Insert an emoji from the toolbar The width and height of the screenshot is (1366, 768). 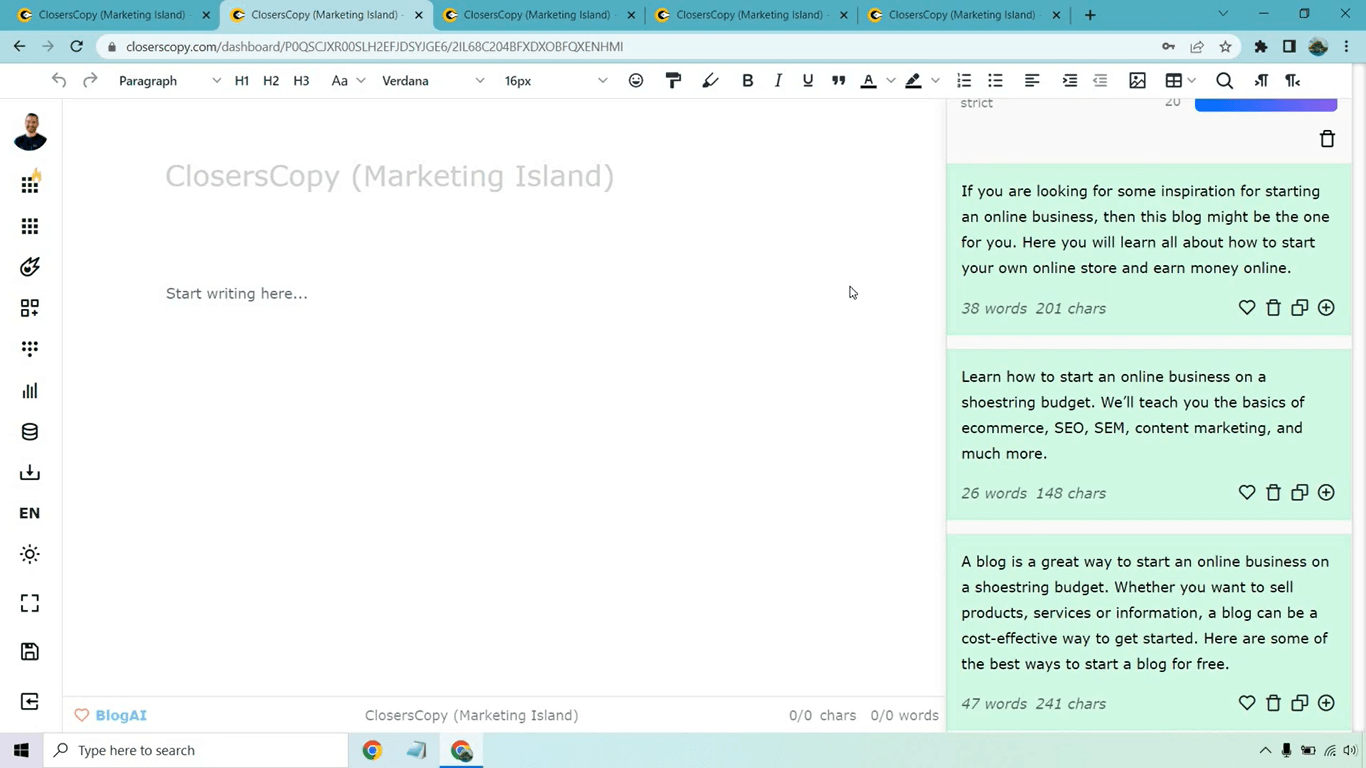tap(636, 81)
